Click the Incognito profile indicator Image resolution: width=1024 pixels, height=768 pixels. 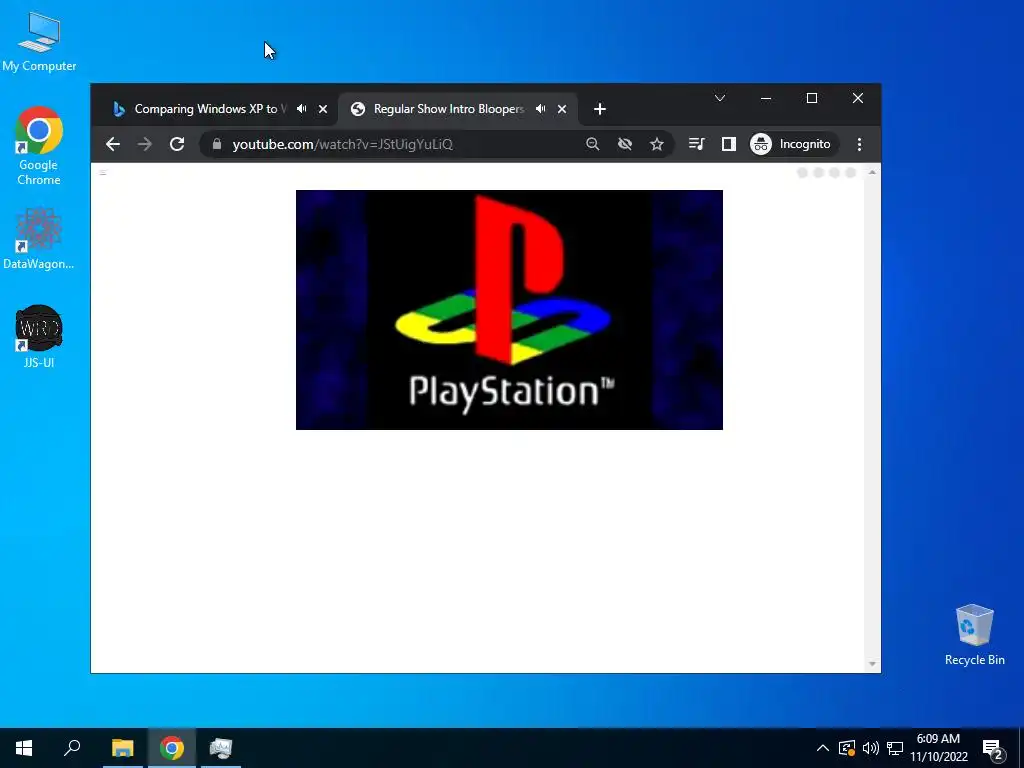click(792, 144)
